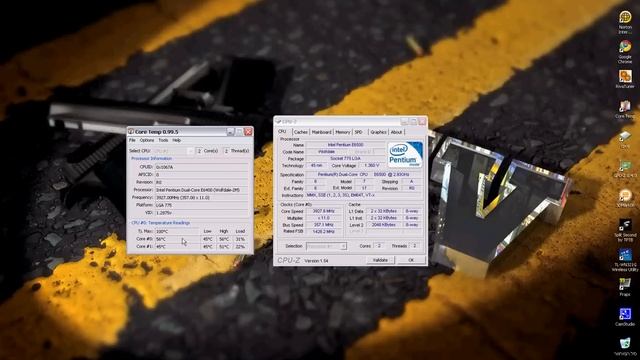Click the Core #0 load 31% value
The width and height of the screenshot is (640, 360).
click(240, 239)
